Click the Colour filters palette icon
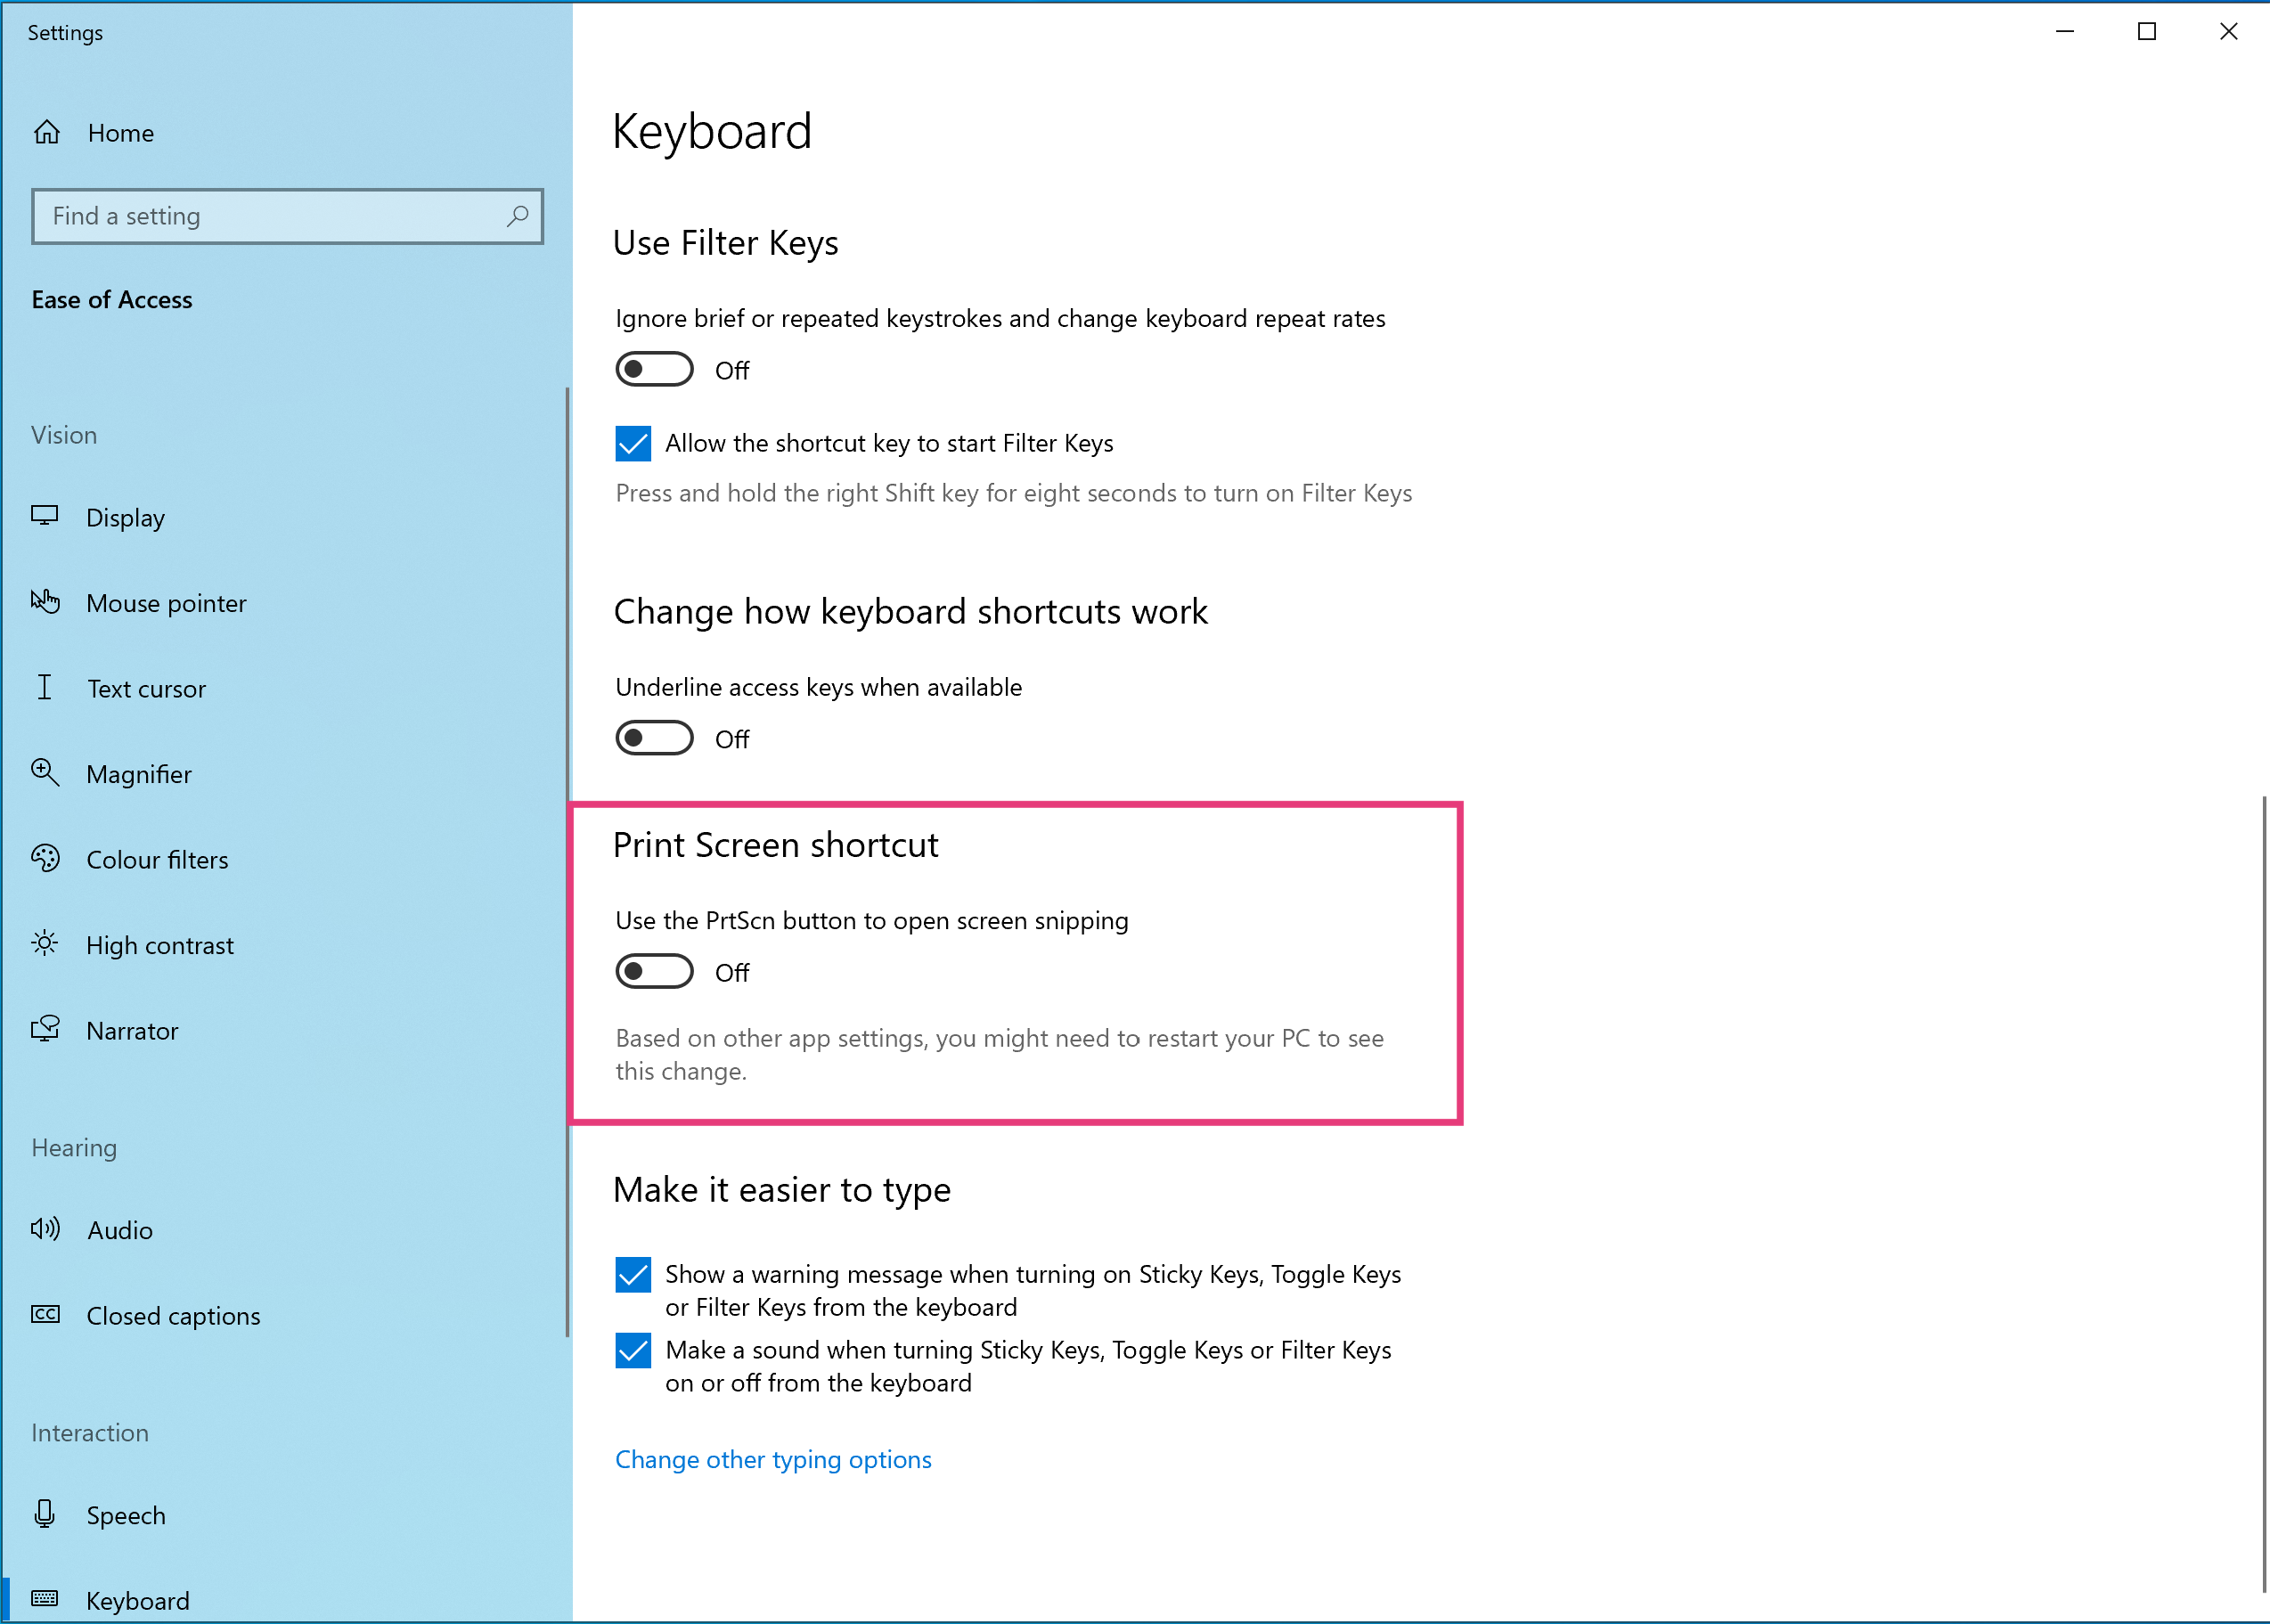This screenshot has height=1624, width=2270. coord(45,858)
